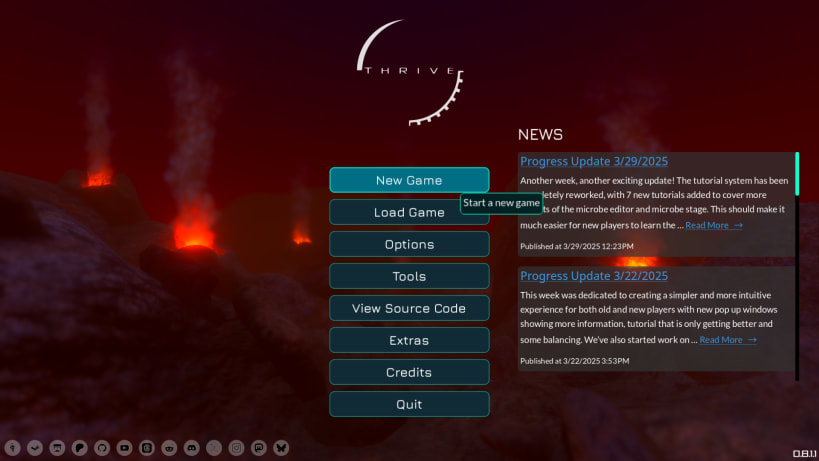819x461 pixels.
Task: Click the Thrive logo at the top
Action: point(410,72)
